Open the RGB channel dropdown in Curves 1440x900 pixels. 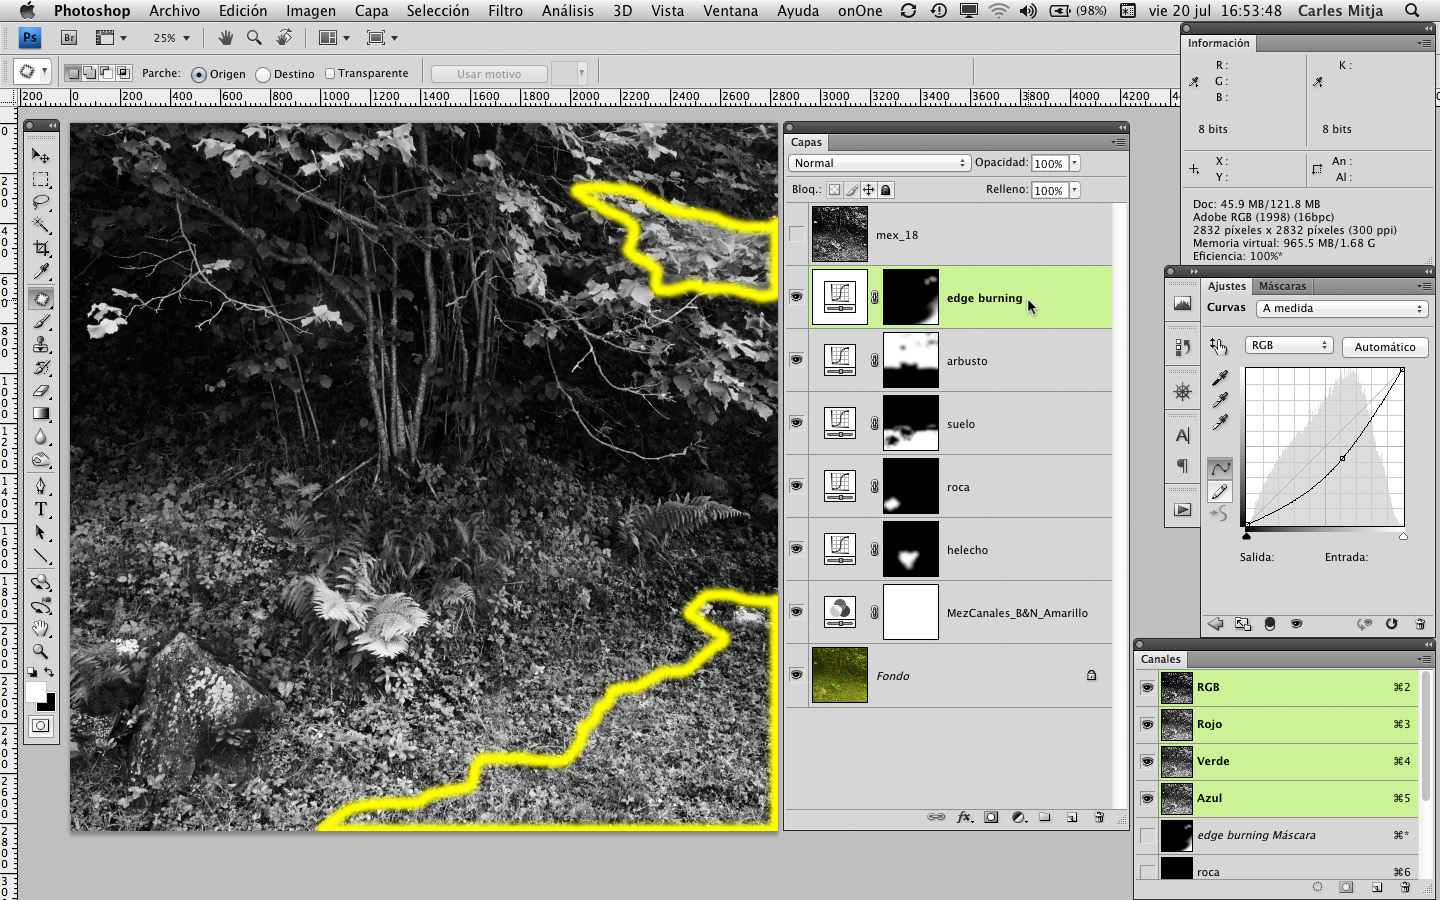click(x=1288, y=345)
